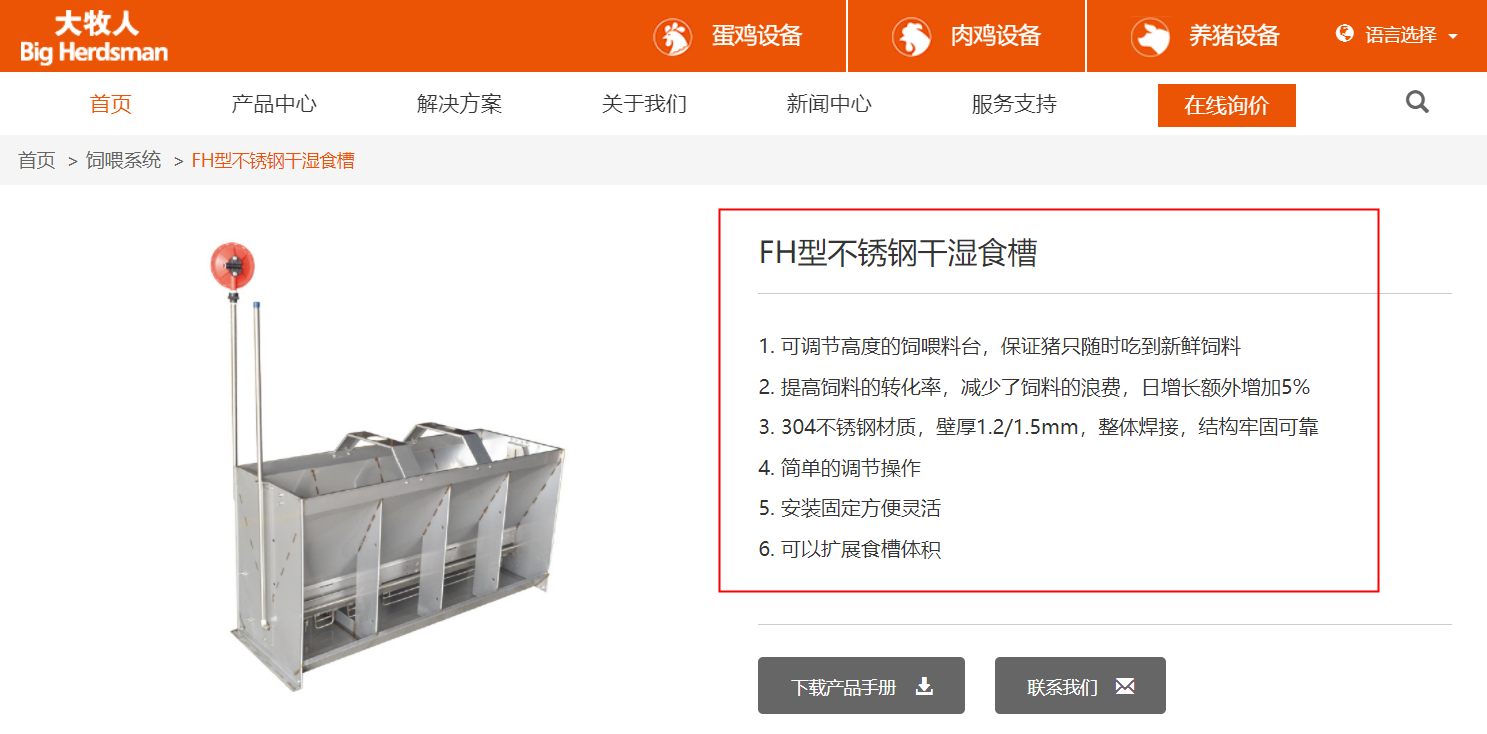Go to 关于我们 page

pyautogui.click(x=644, y=104)
